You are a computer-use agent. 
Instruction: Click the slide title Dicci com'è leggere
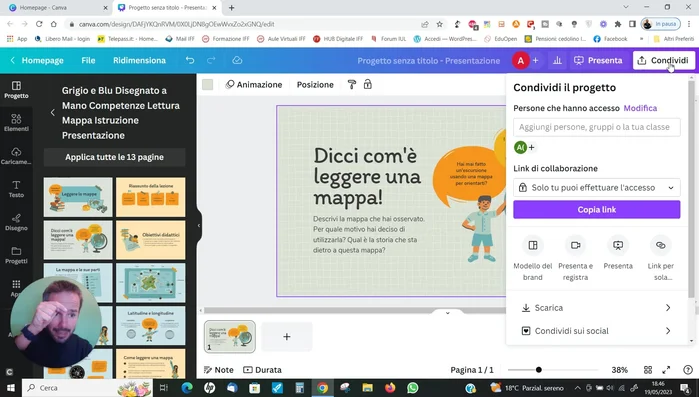point(367,176)
